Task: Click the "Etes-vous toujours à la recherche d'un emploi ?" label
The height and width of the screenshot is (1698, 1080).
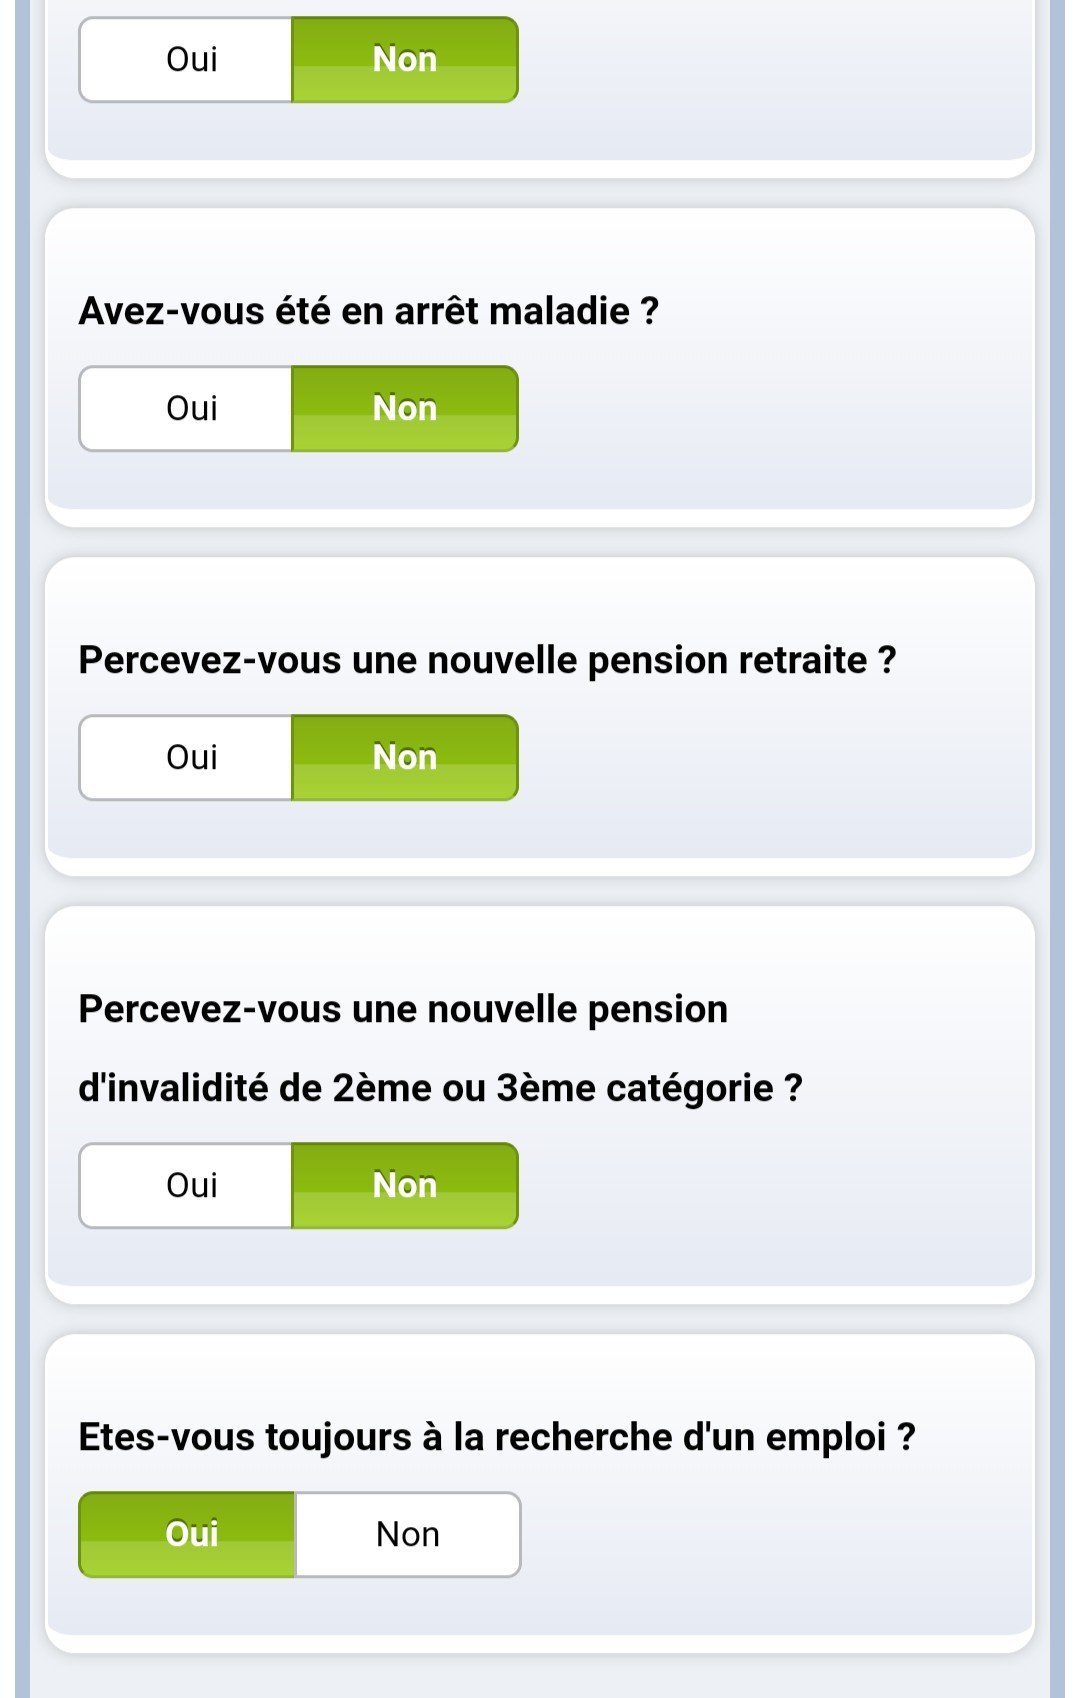Action: click(497, 1437)
